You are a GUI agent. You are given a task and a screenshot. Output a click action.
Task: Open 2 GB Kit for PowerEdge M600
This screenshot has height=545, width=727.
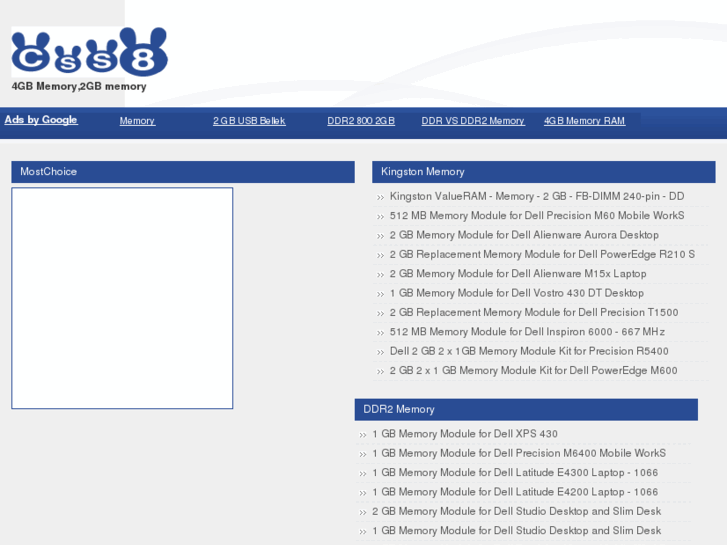click(533, 371)
